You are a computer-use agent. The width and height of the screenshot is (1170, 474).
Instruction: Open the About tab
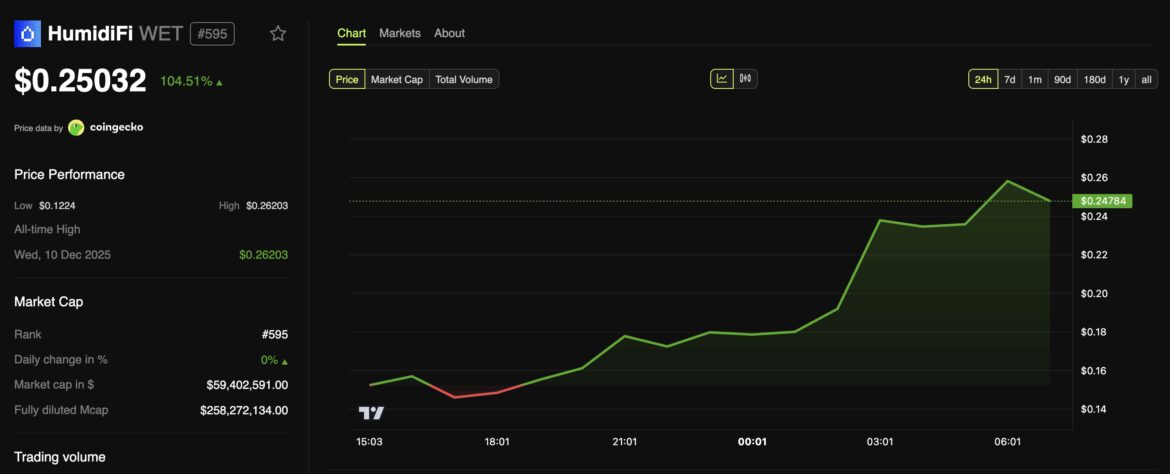(449, 33)
